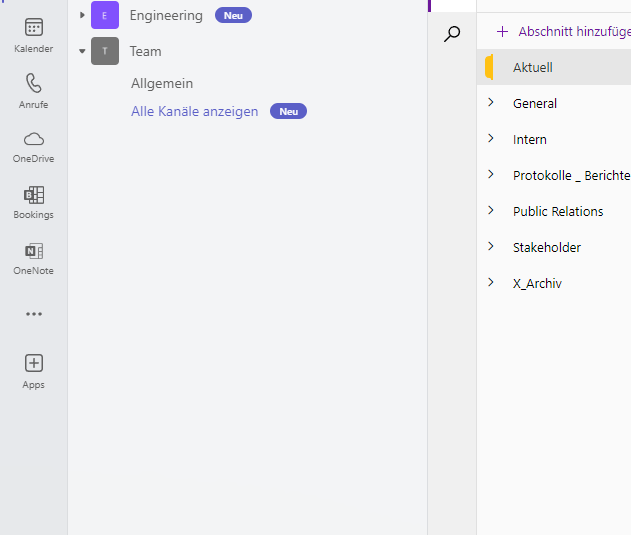Select the Engineering team avatar
This screenshot has width=631, height=535.
105,15
